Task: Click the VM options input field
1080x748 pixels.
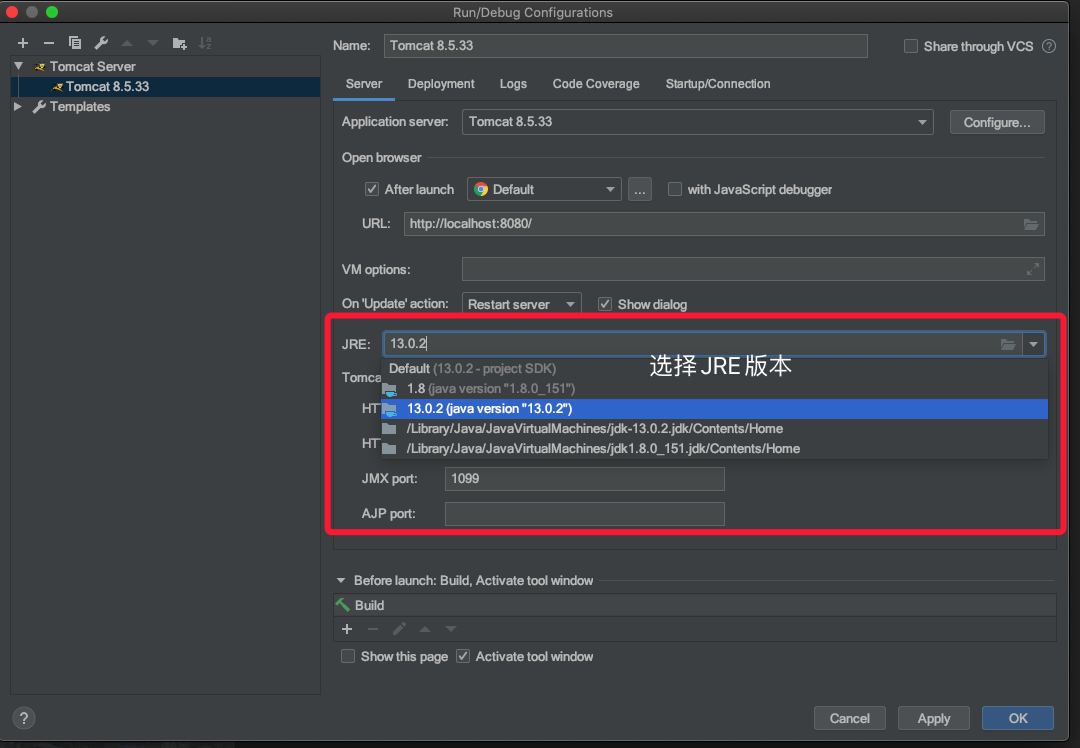Action: [x=753, y=269]
